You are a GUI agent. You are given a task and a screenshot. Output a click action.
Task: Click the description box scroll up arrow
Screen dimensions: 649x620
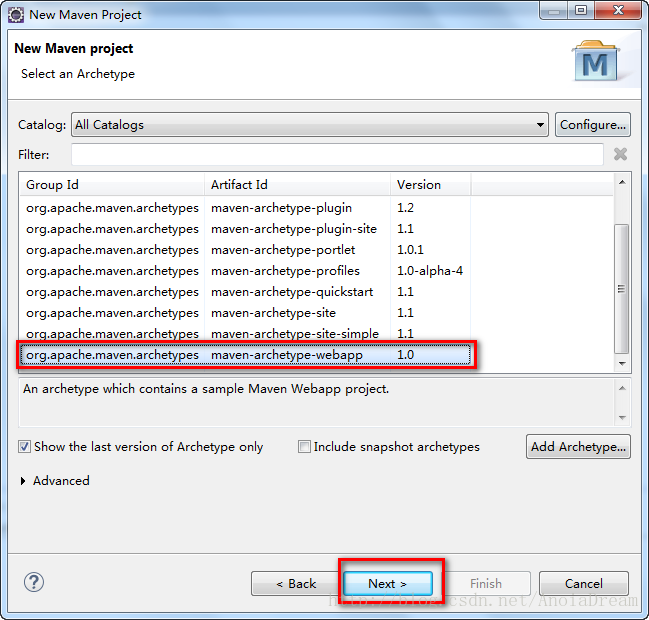click(x=622, y=388)
